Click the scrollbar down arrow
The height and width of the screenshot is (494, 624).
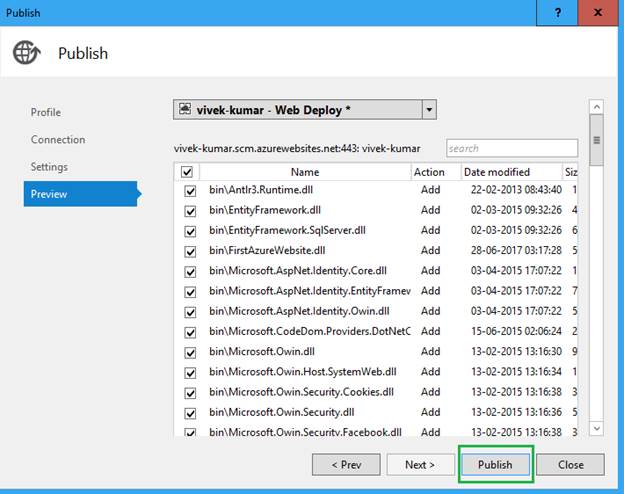coord(596,428)
